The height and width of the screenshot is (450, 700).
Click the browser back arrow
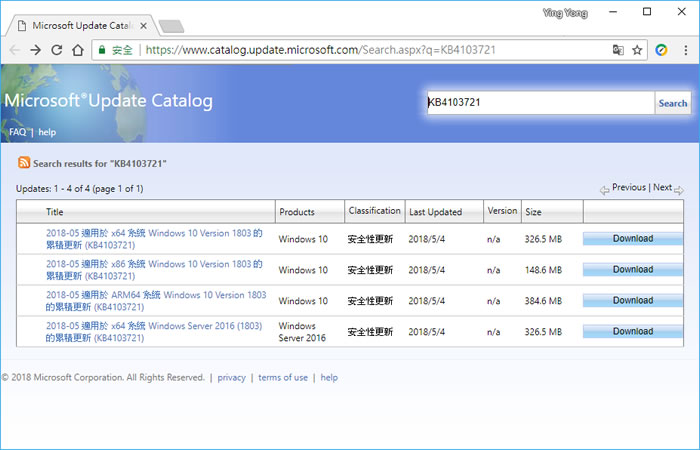(15, 50)
